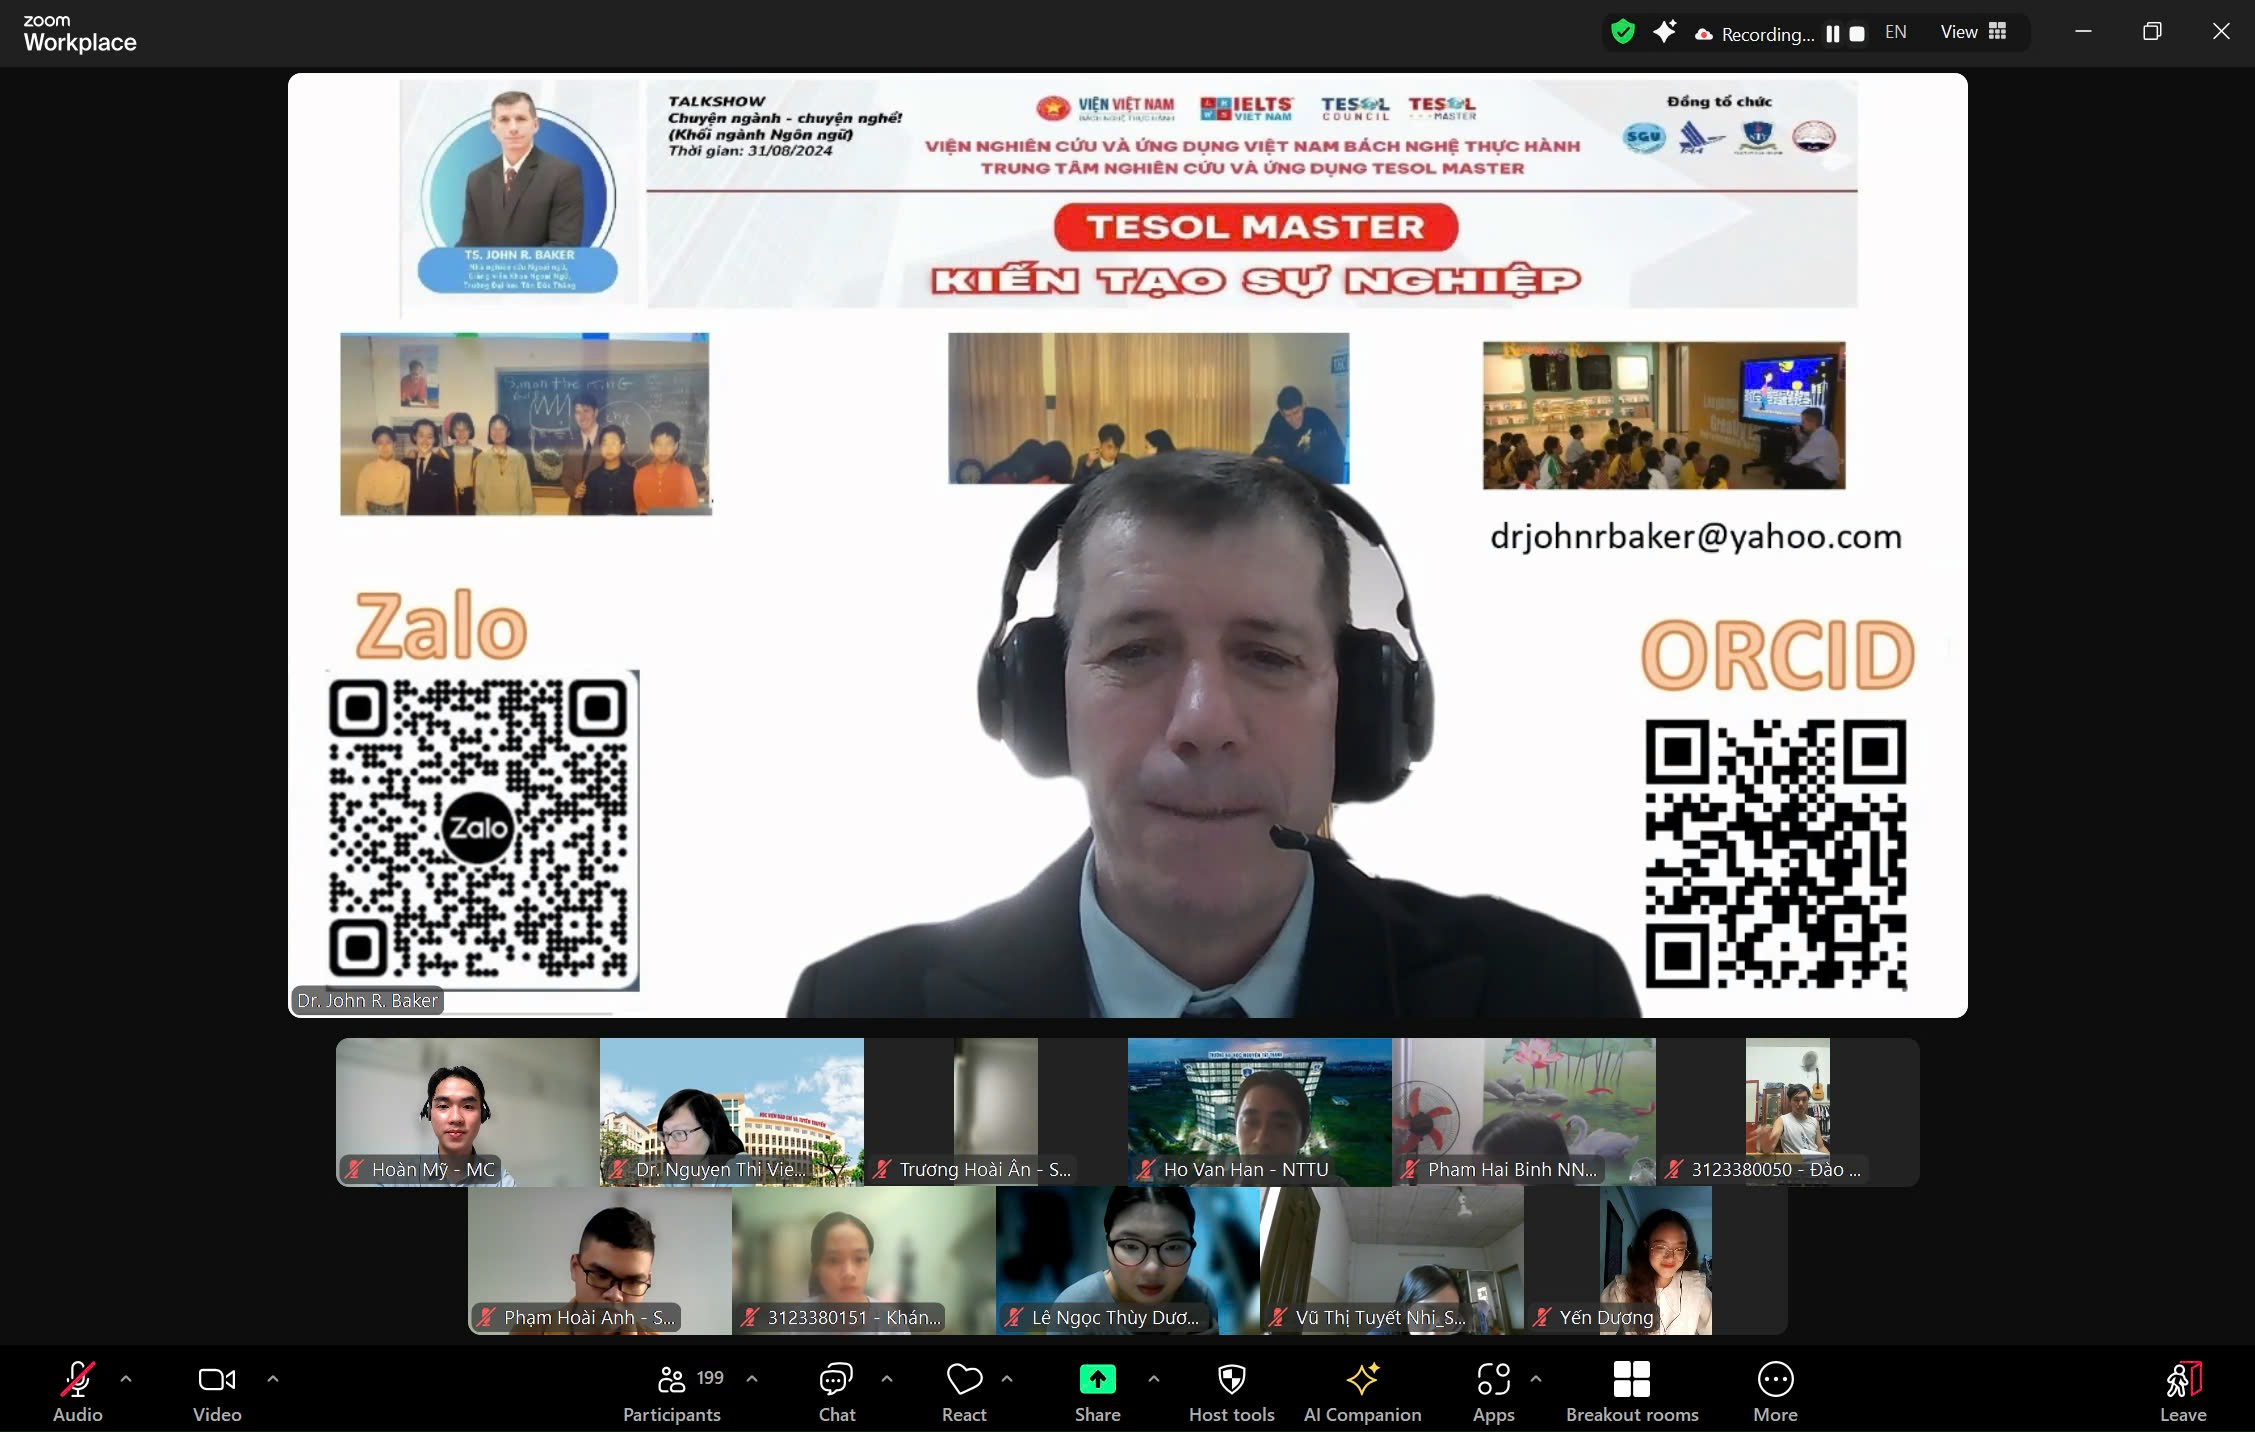Screen dimensions: 2255x1432
Task: Select Vũ Thị Tuyết Nhi video tile
Action: (x=1392, y=1261)
